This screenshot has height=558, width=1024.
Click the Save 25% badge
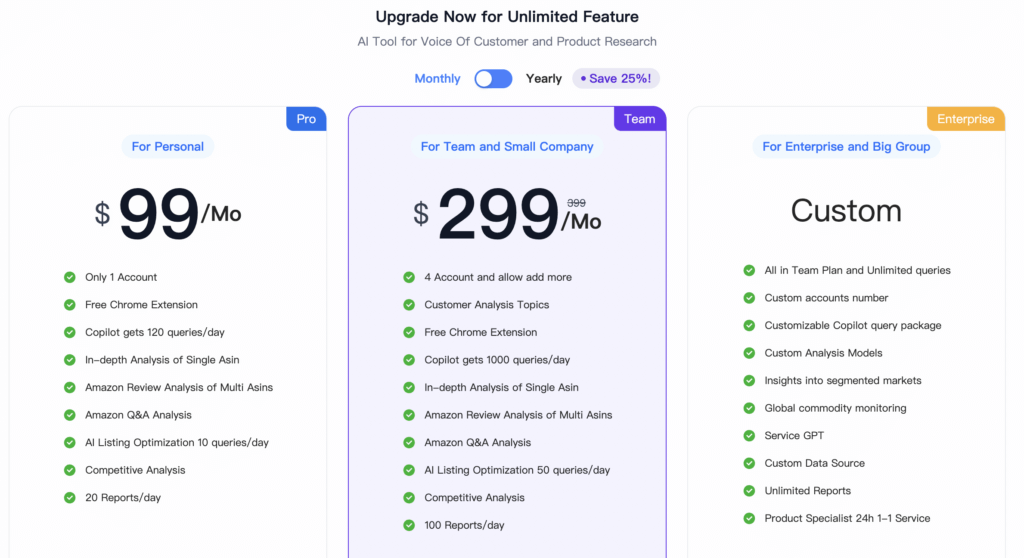[616, 78]
